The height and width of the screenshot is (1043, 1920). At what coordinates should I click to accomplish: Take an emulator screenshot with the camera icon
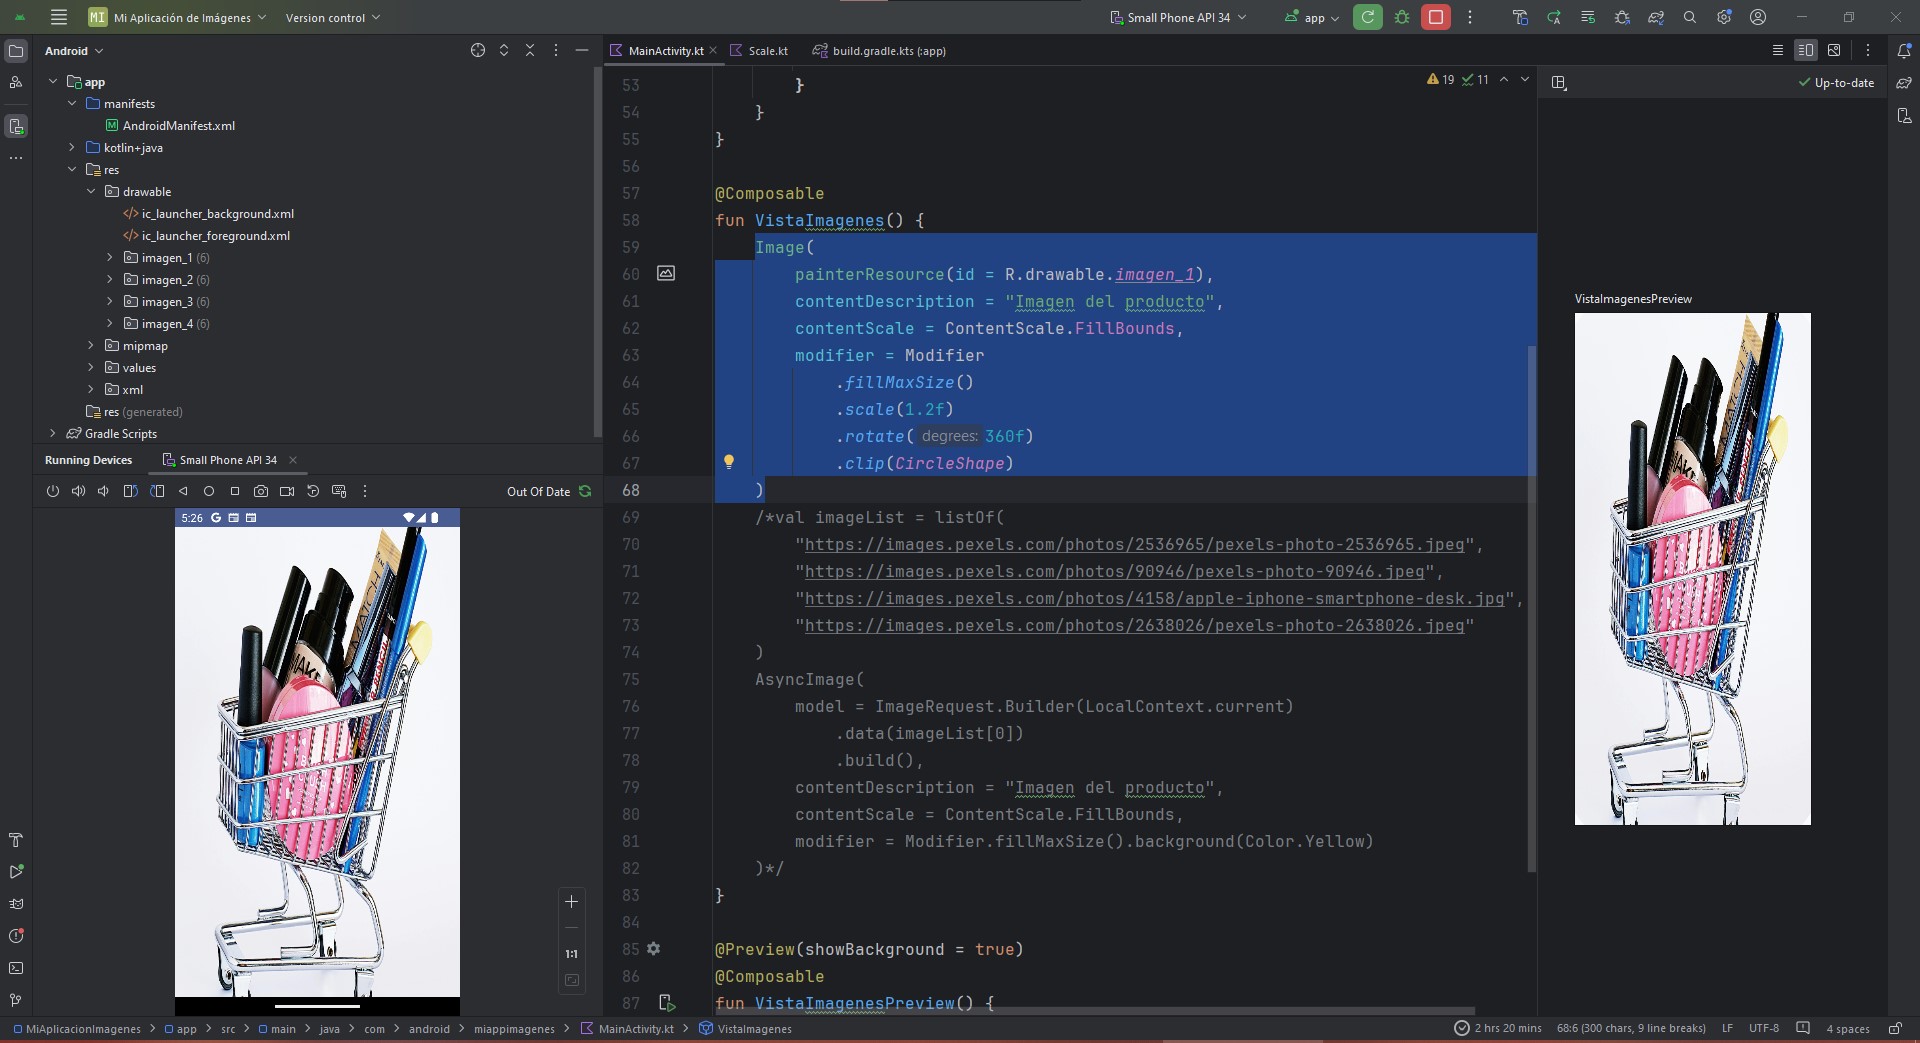[x=261, y=491]
